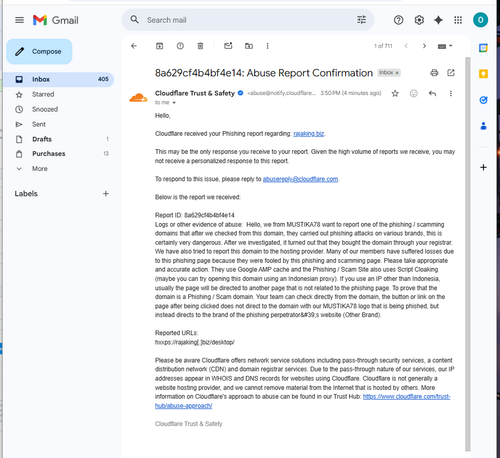Click the Compose button

[39, 51]
